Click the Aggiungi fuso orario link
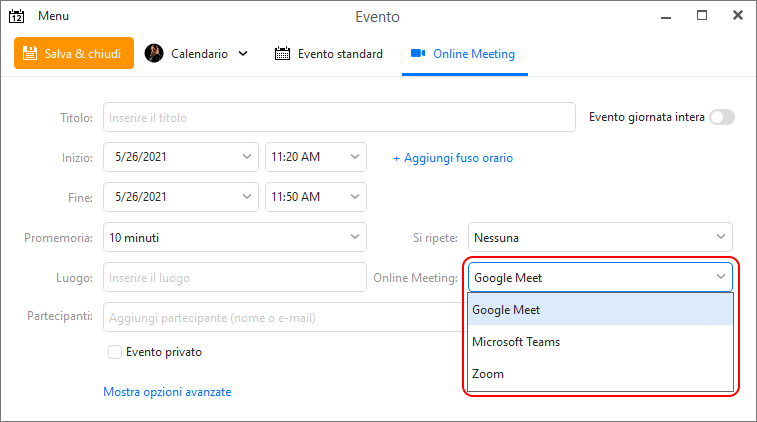 pyautogui.click(x=453, y=158)
